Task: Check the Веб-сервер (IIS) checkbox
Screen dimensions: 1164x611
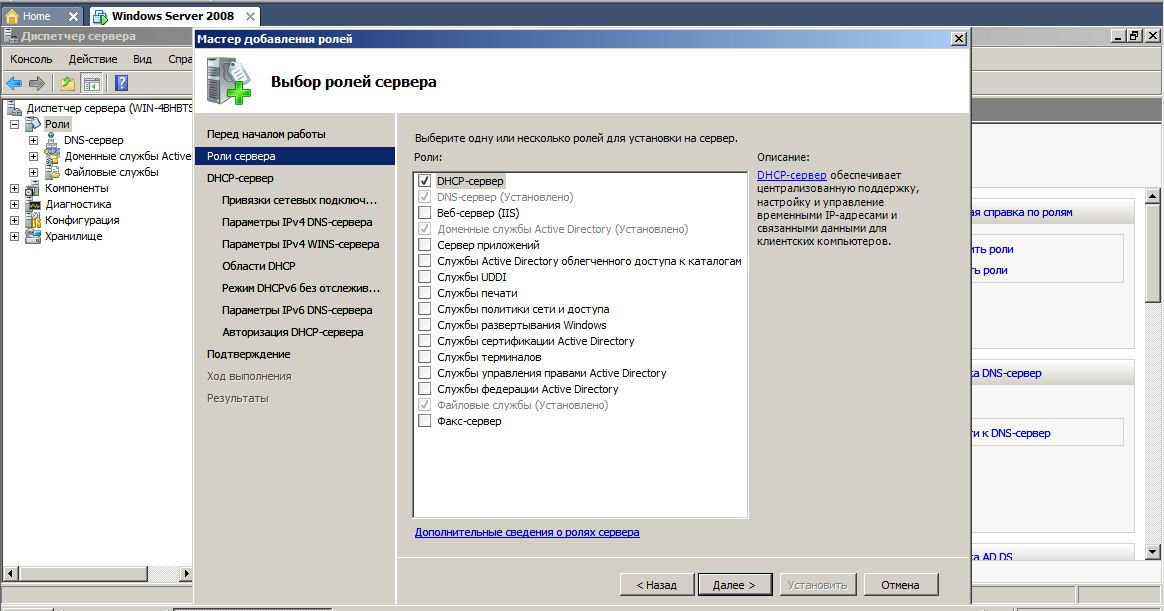Action: click(x=425, y=212)
